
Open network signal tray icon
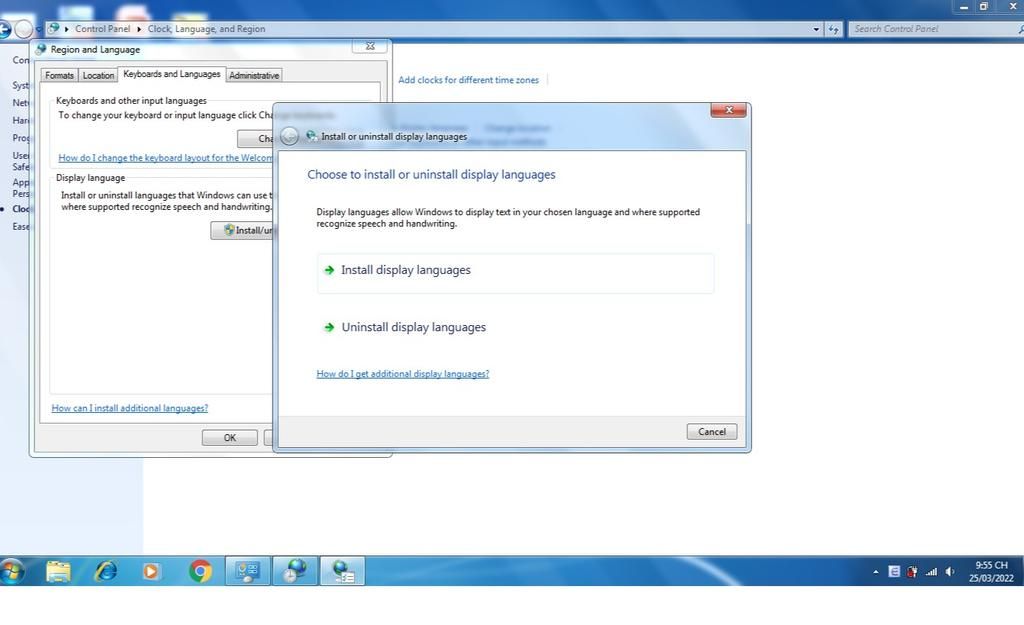click(x=931, y=572)
